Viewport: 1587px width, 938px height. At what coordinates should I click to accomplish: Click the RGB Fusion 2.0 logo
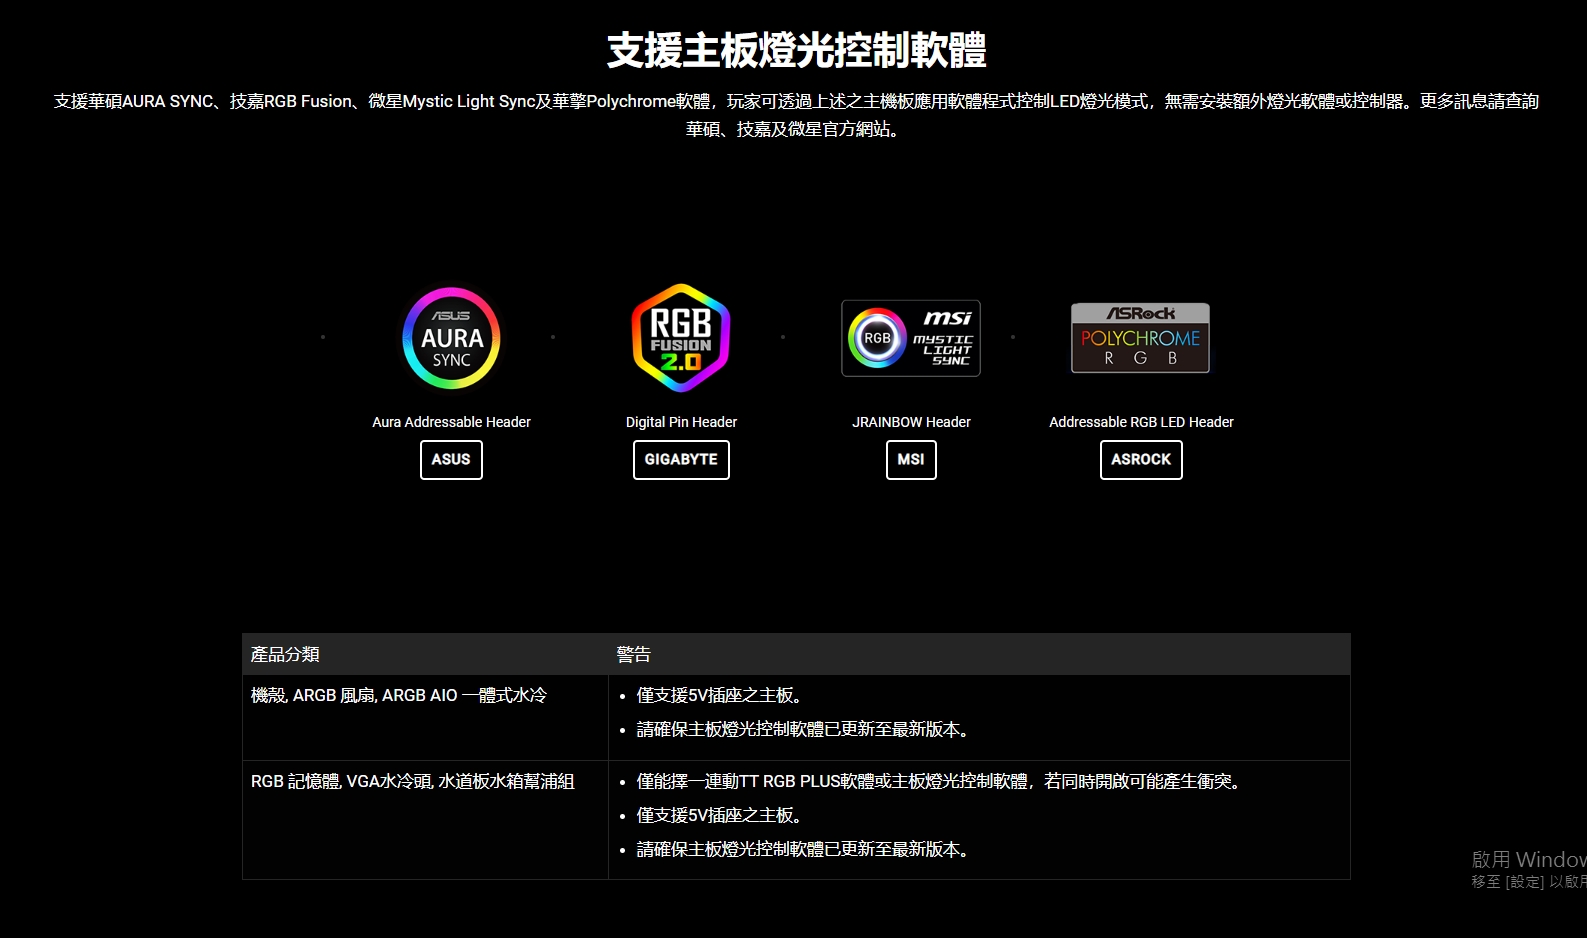(681, 338)
